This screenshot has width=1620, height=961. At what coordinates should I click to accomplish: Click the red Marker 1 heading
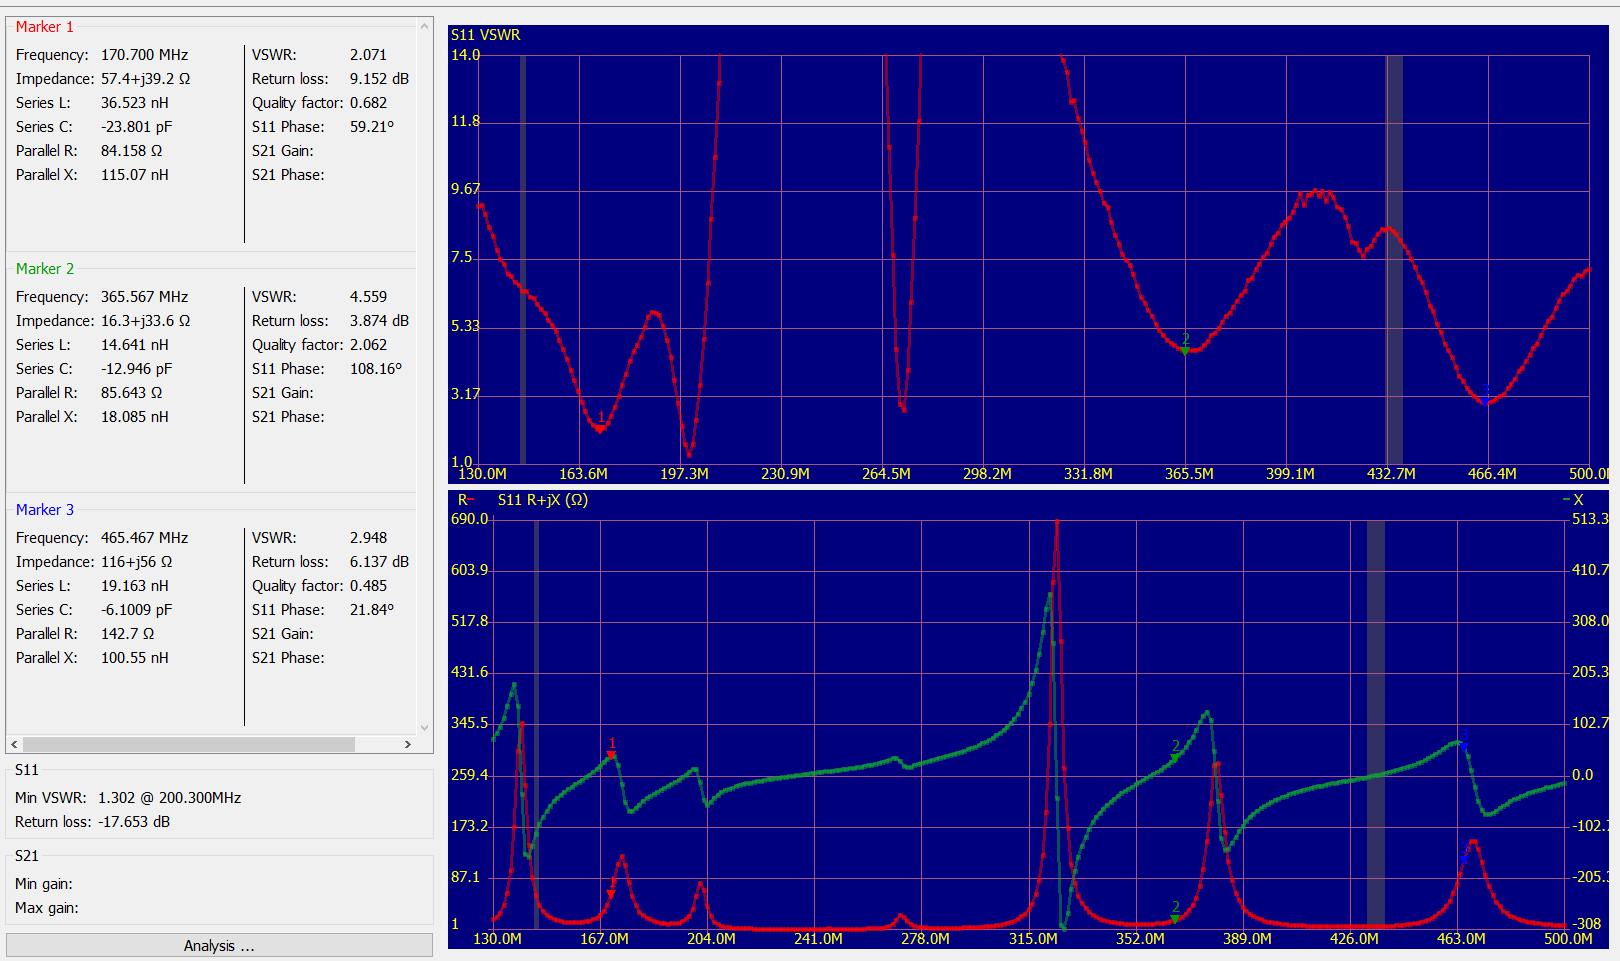[x=45, y=27]
